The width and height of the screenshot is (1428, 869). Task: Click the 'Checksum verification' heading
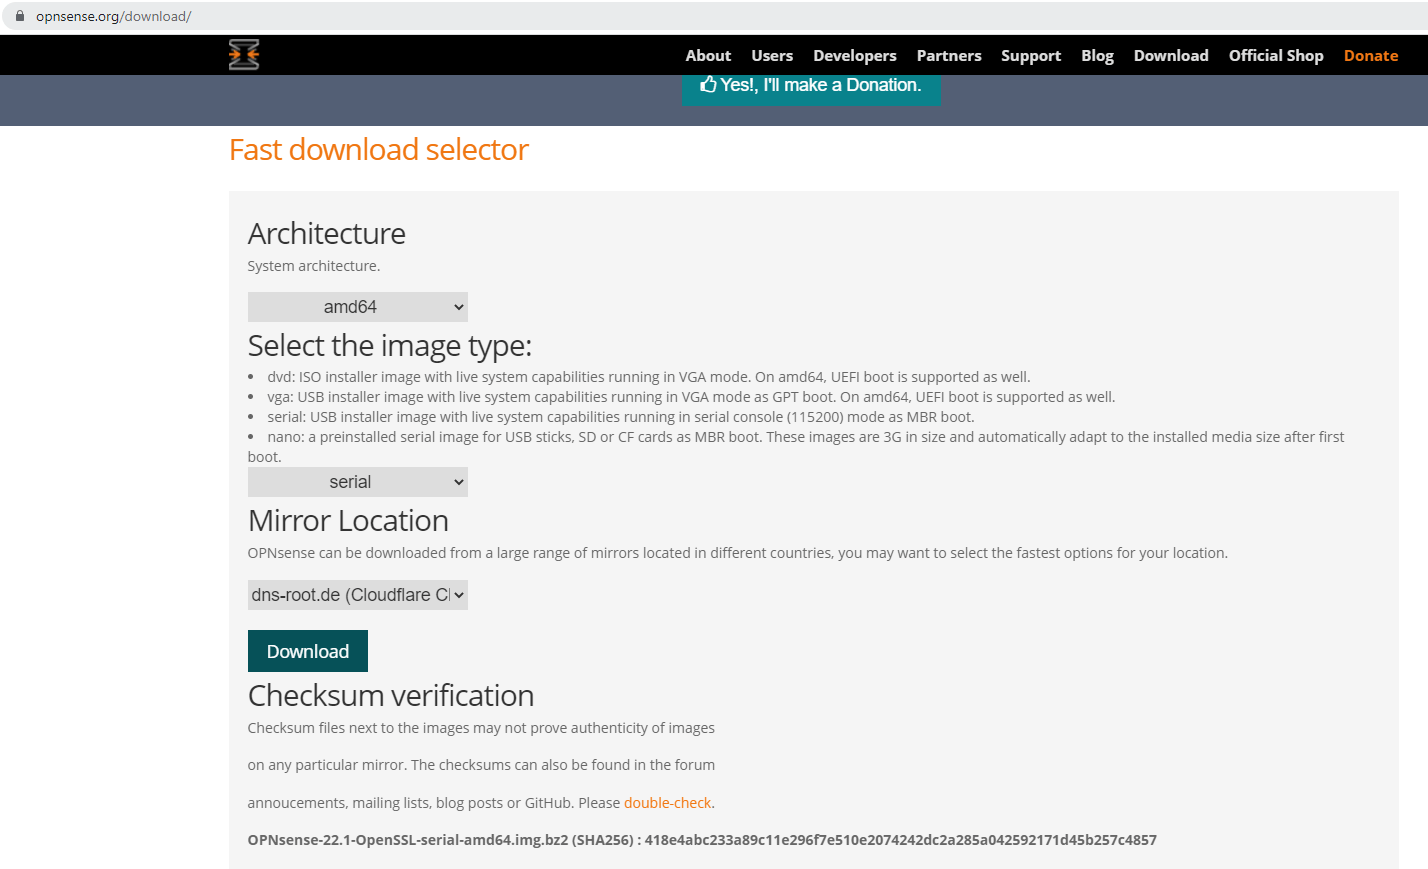point(391,696)
